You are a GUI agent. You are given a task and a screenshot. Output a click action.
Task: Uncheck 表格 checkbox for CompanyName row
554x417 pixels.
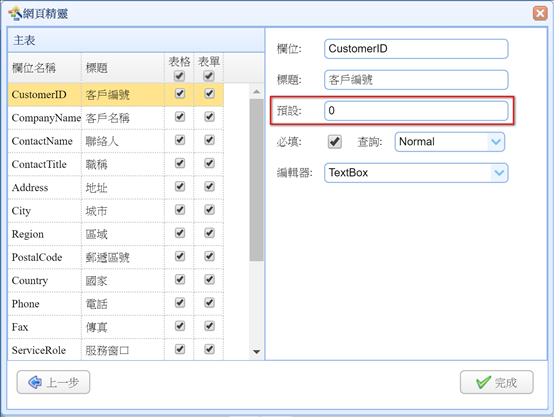click(x=180, y=117)
